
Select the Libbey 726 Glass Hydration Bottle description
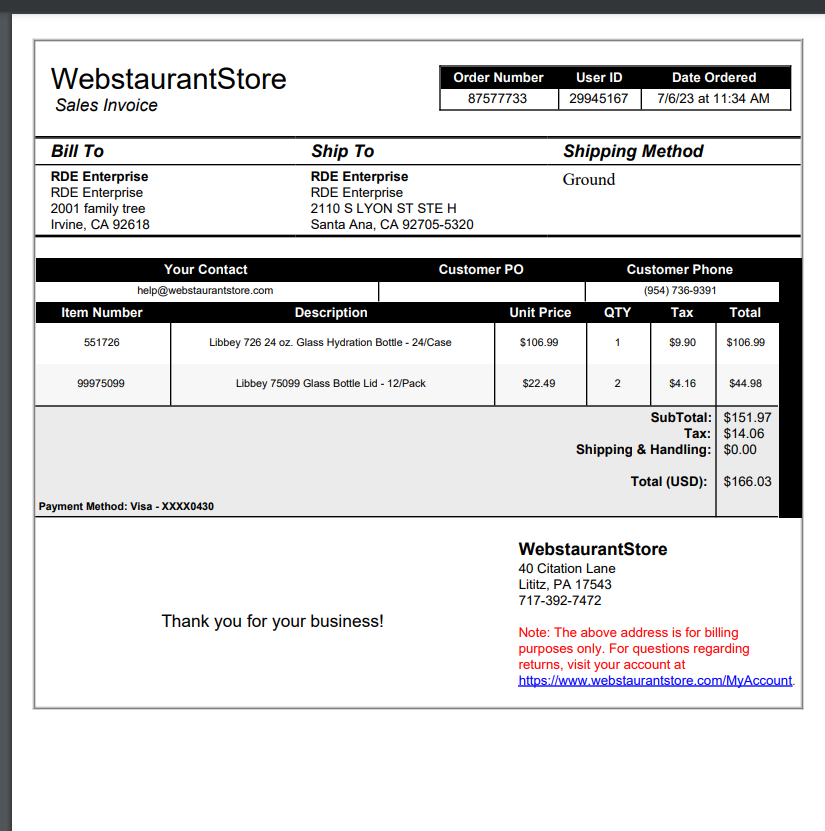[330, 342]
